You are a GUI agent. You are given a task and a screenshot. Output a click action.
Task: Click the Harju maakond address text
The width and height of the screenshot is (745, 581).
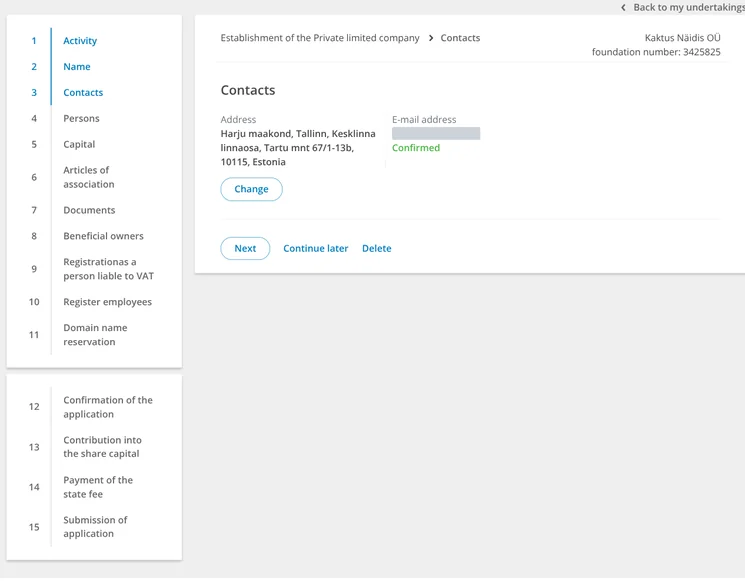tap(298, 148)
